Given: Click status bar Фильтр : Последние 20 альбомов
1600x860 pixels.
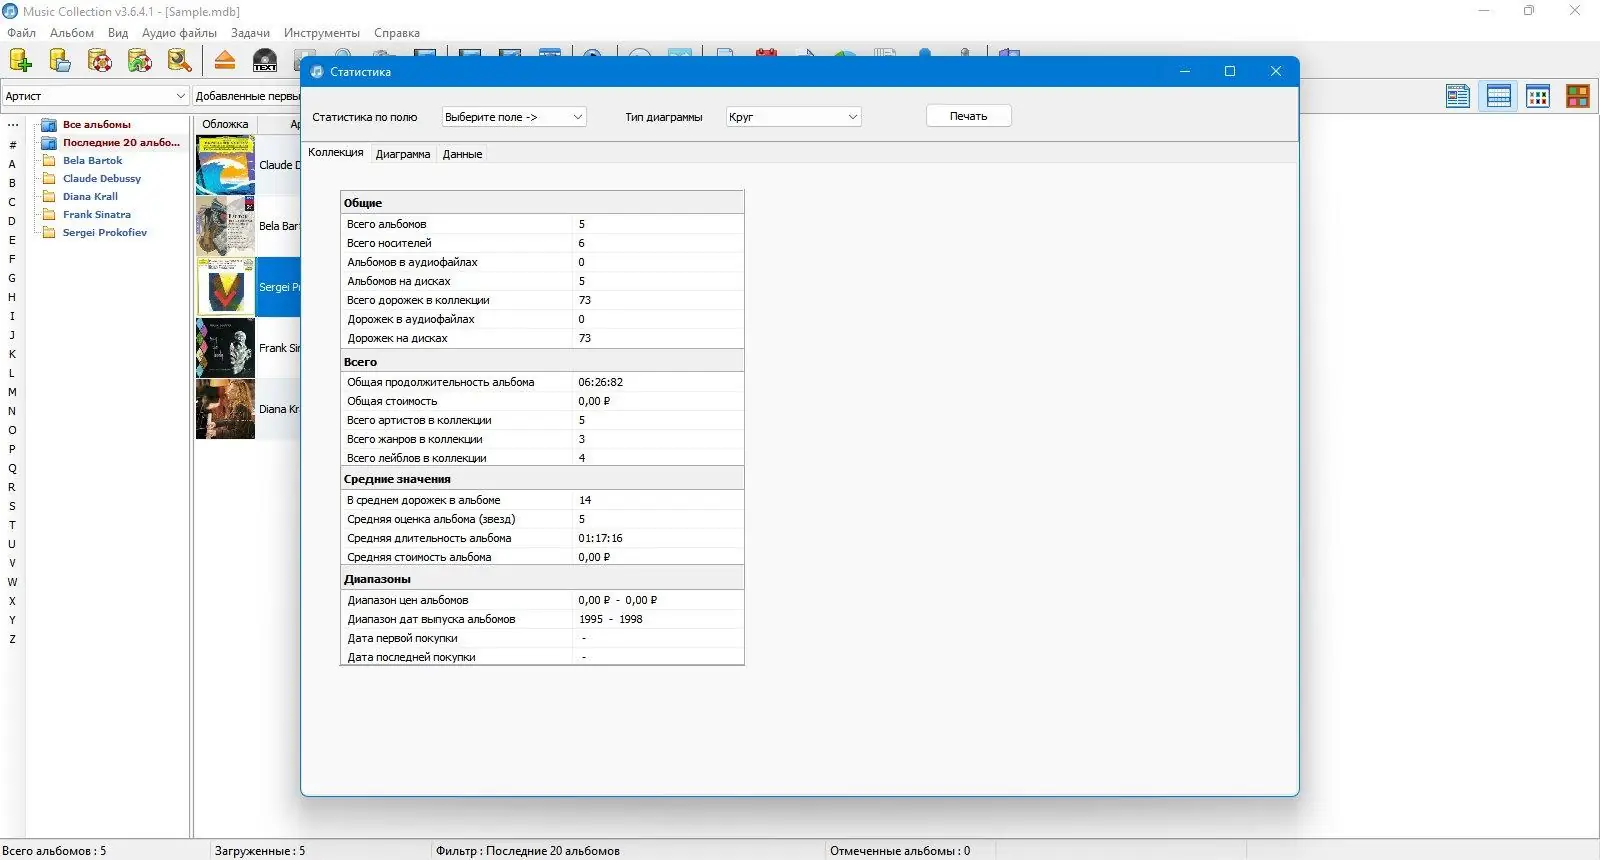Looking at the screenshot, I should [527, 851].
